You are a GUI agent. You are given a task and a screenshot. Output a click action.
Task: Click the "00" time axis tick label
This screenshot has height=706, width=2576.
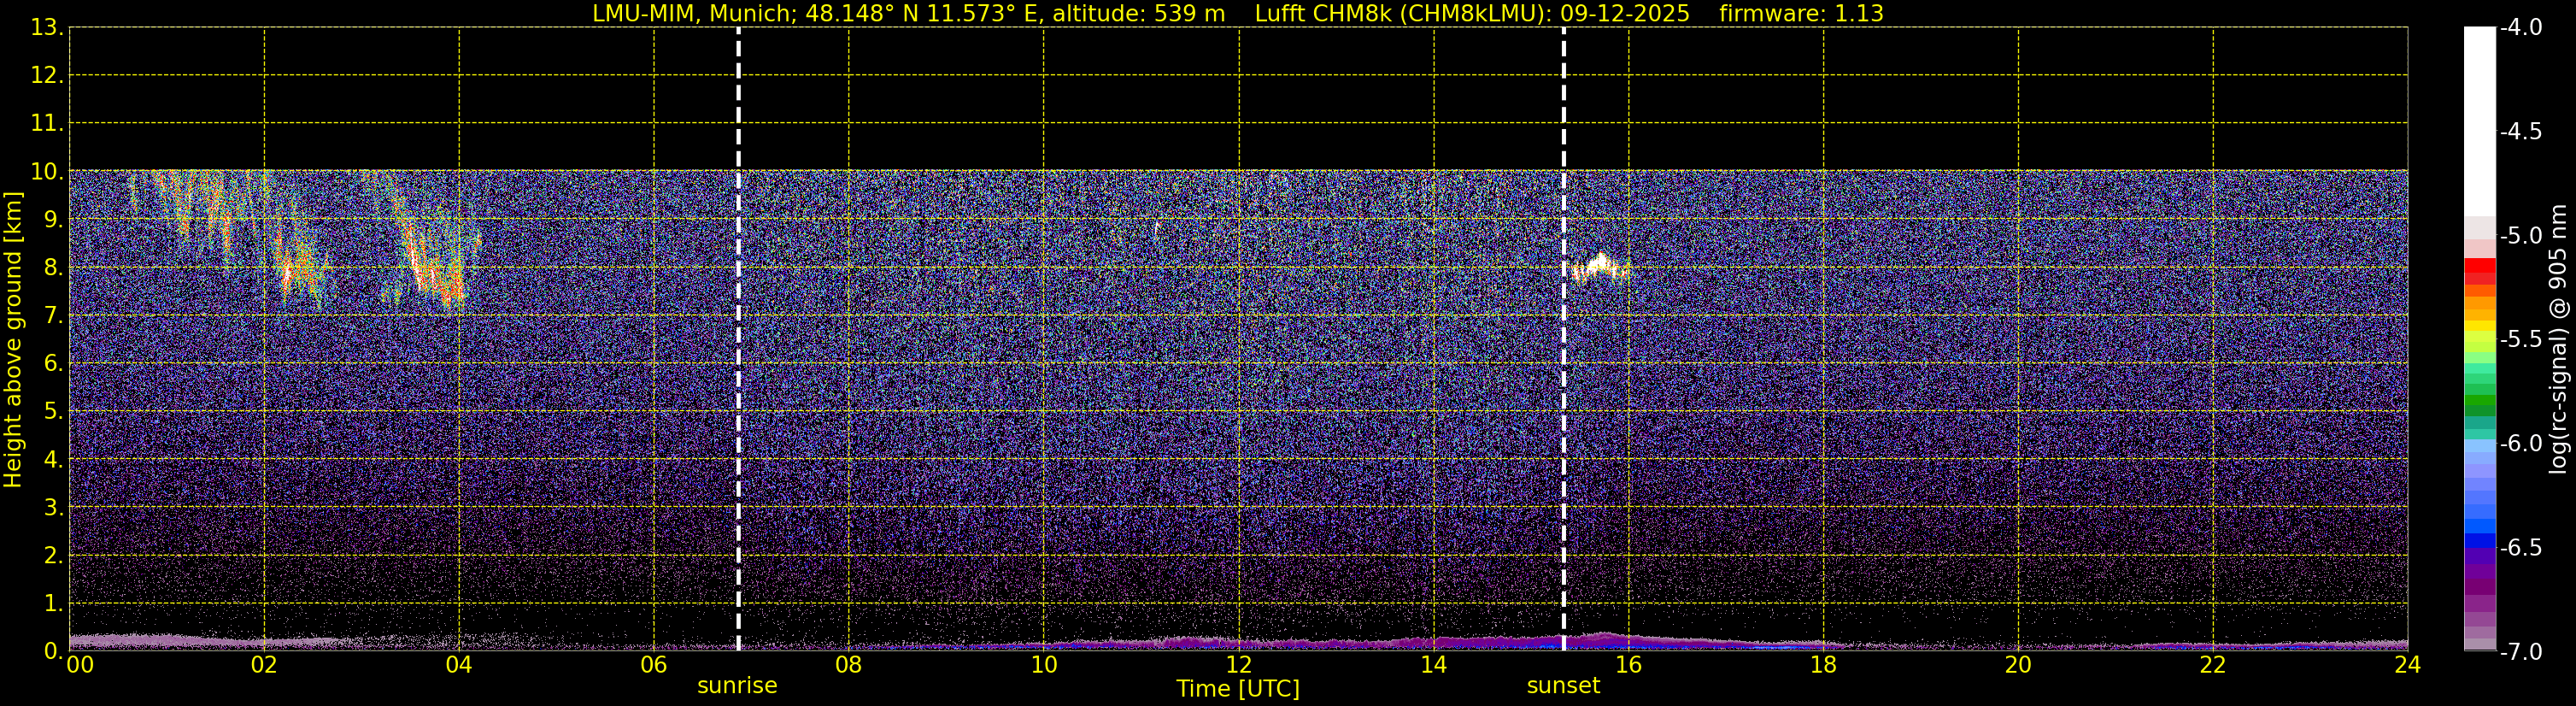(x=80, y=665)
